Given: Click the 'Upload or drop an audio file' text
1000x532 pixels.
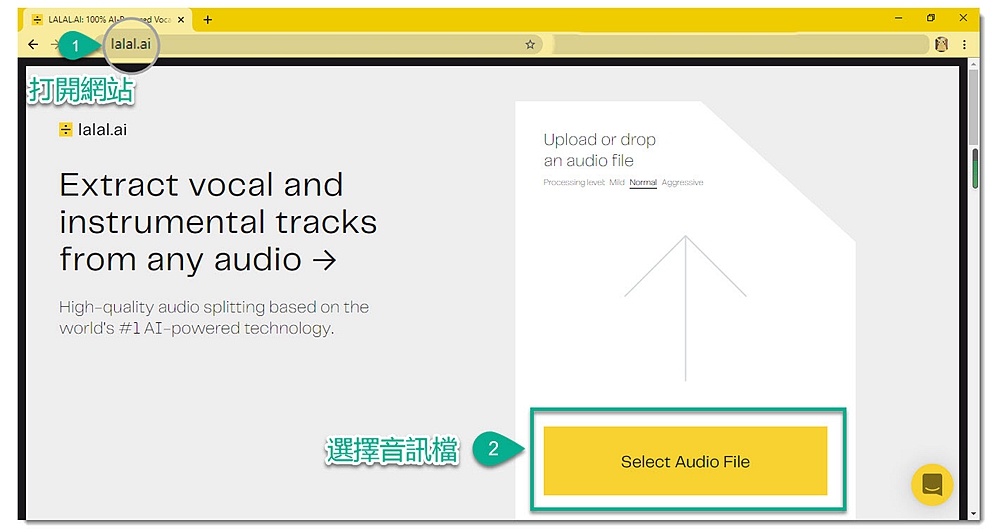Looking at the screenshot, I should pos(599,150).
